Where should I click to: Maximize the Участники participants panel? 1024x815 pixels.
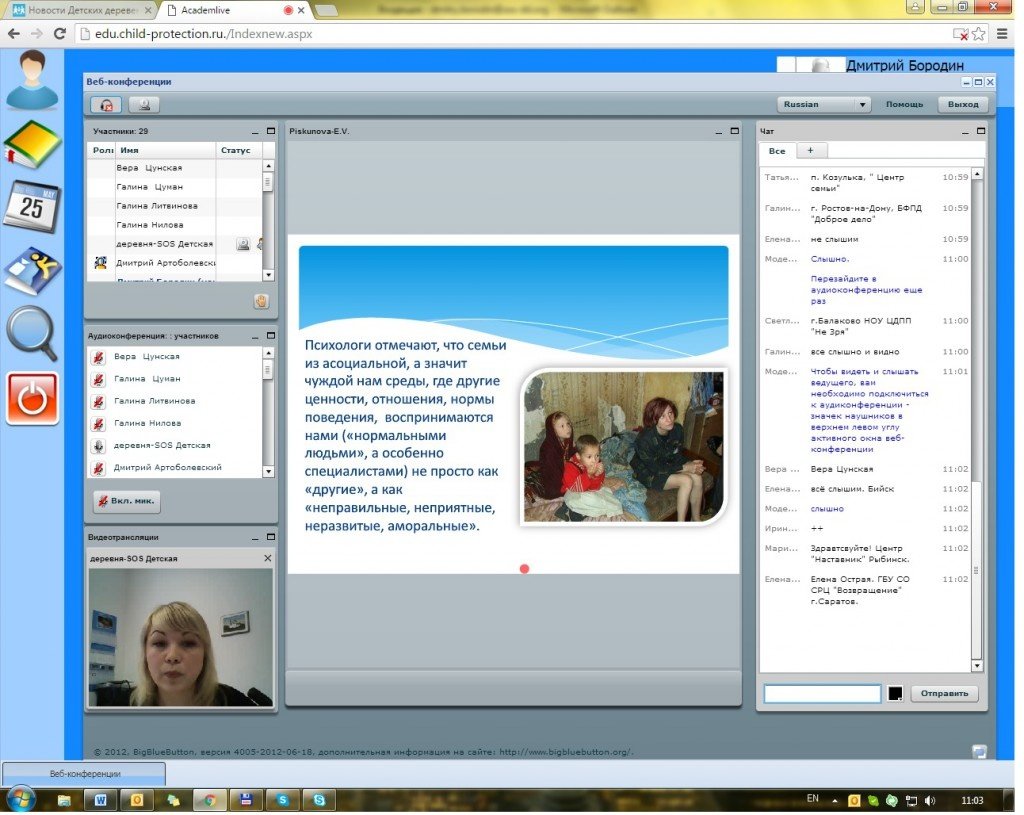coord(271,131)
